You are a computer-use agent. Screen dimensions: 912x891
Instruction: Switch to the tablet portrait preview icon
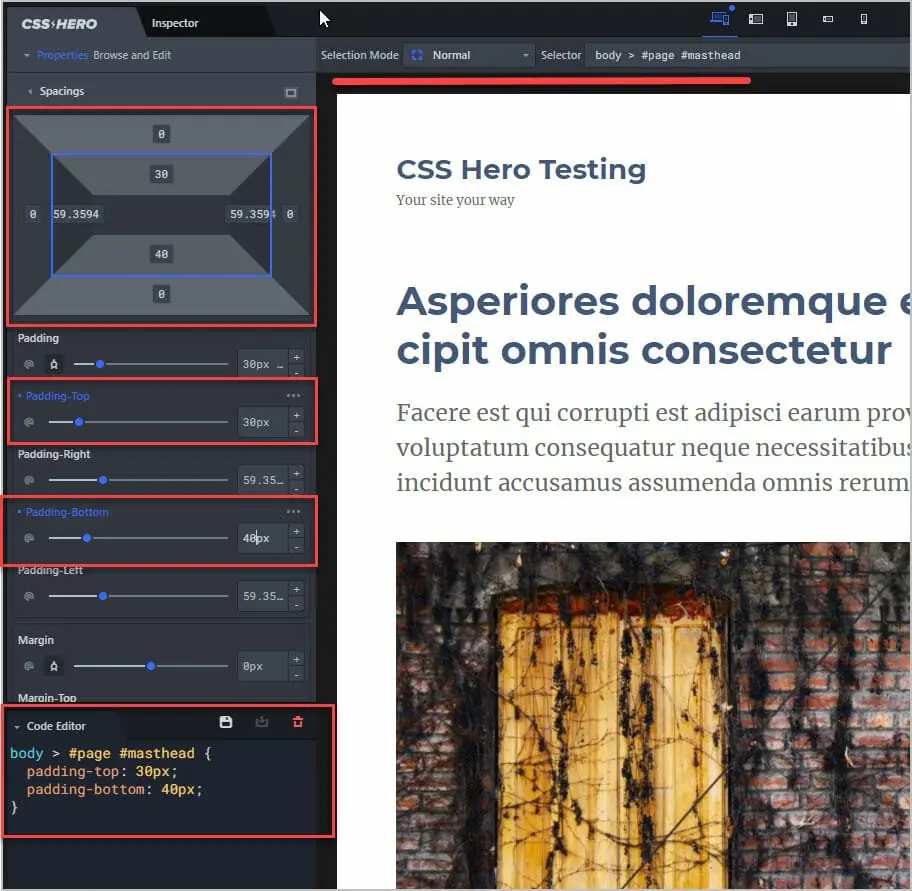[x=792, y=19]
